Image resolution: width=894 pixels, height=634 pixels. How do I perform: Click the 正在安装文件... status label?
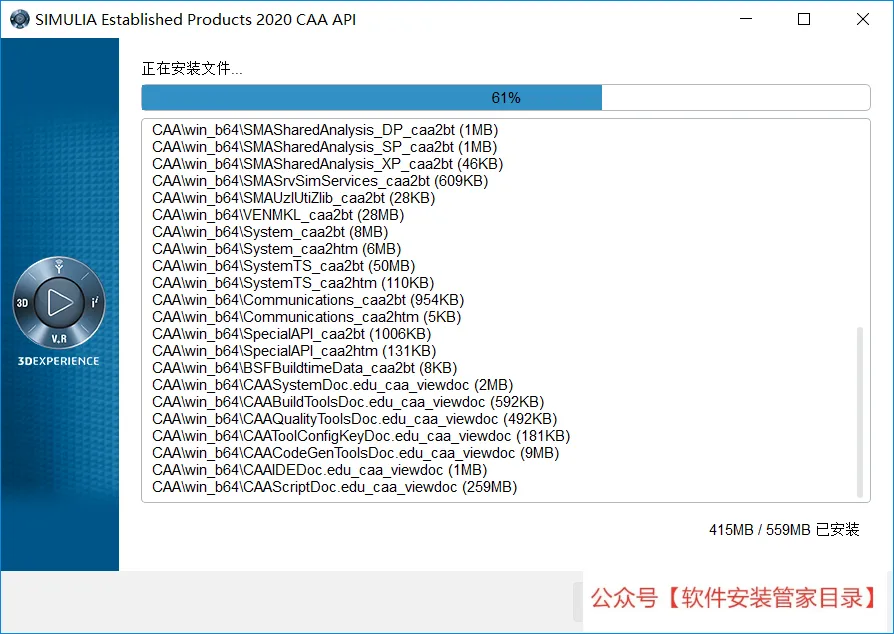tap(192, 68)
